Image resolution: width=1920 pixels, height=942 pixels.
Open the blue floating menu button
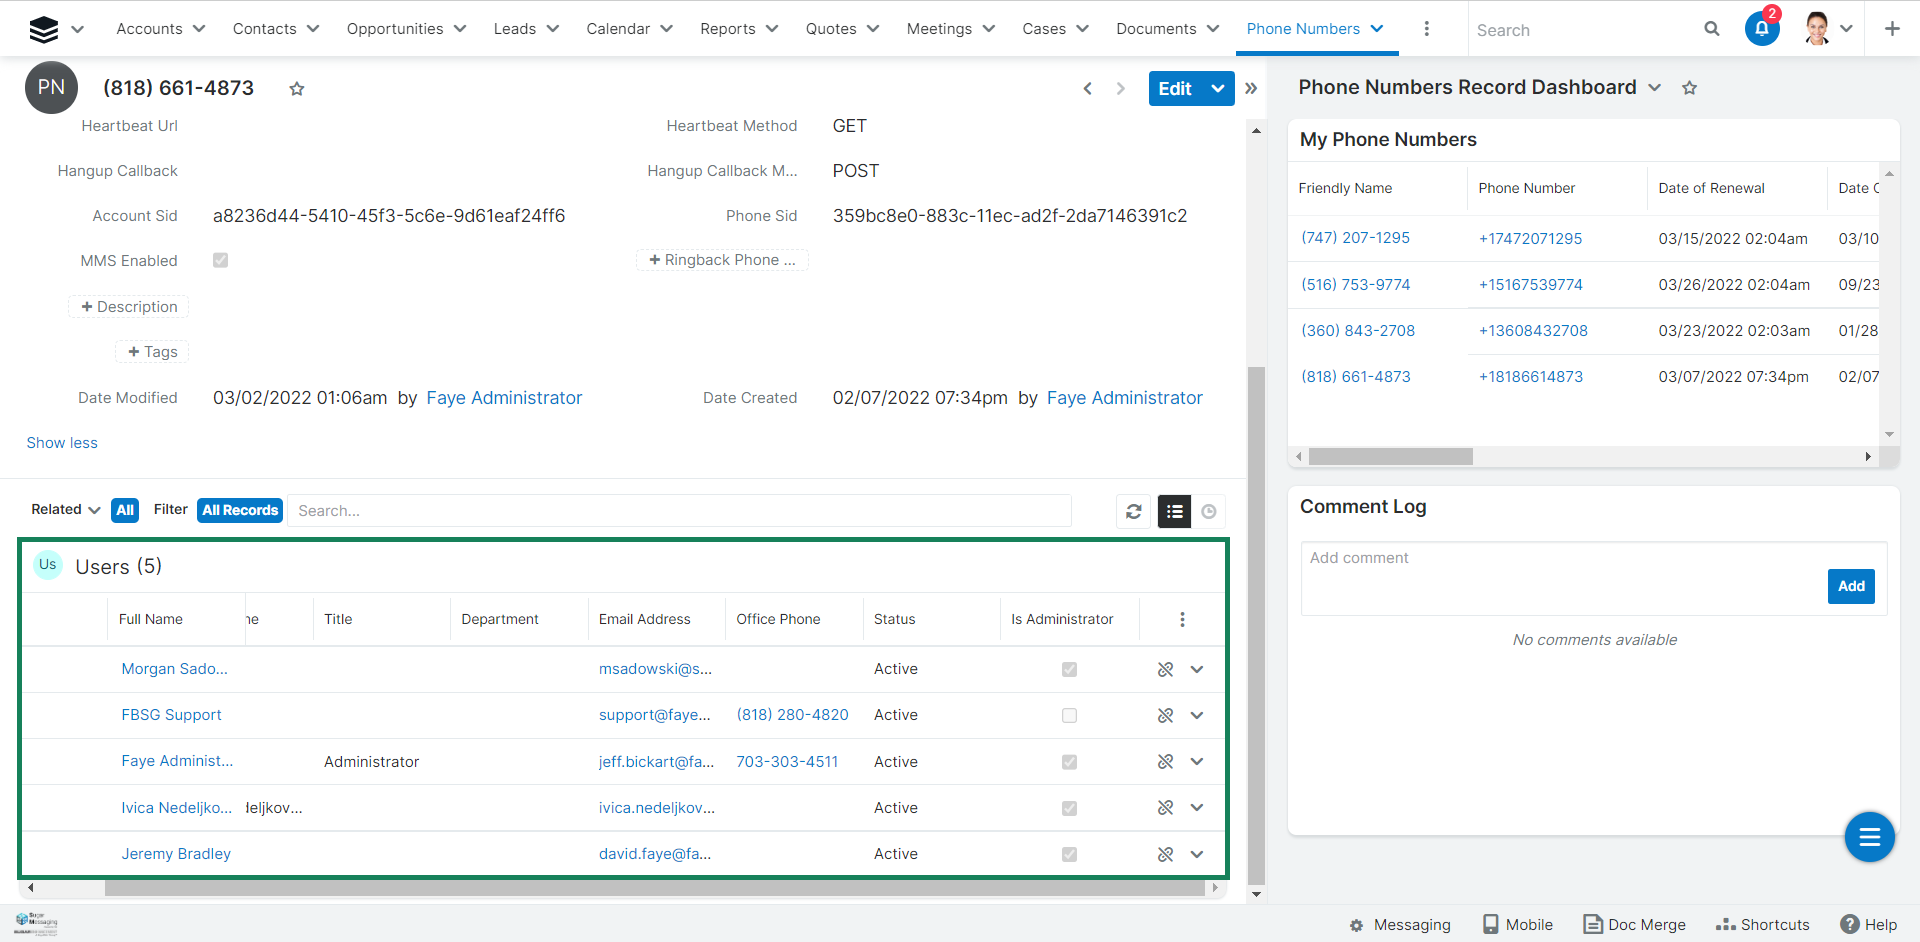tap(1869, 837)
